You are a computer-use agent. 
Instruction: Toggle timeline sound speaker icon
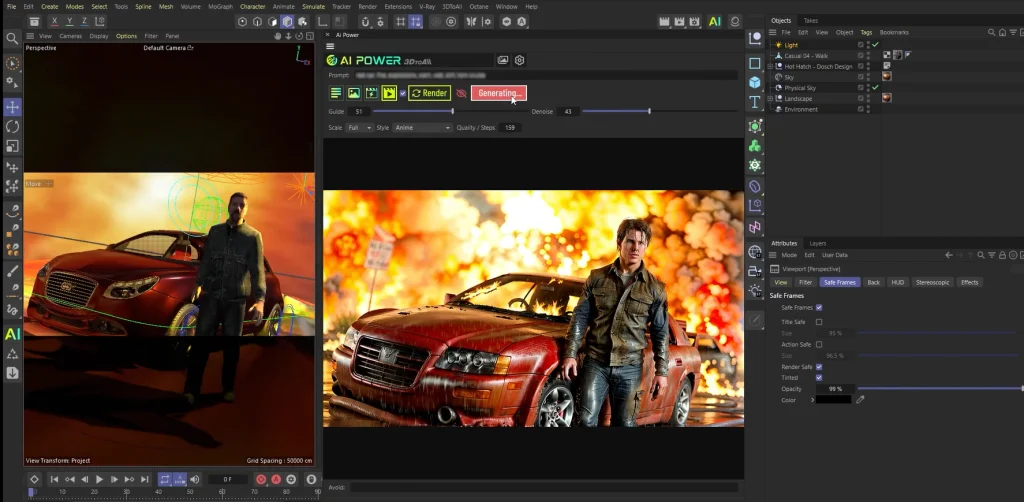195,479
